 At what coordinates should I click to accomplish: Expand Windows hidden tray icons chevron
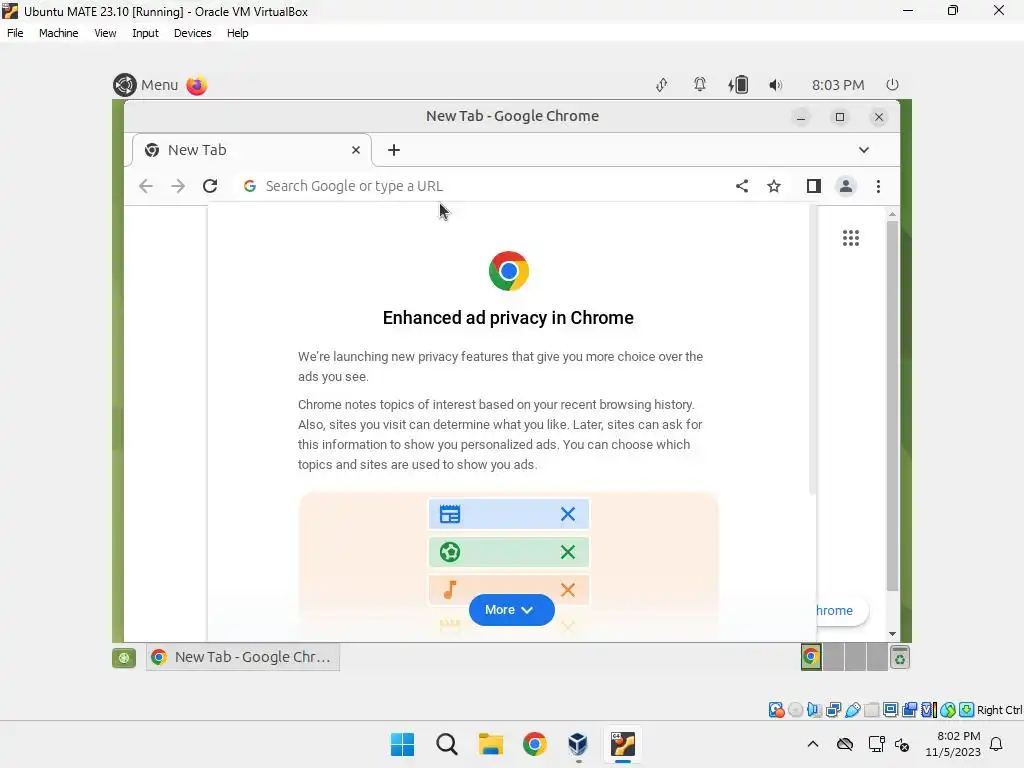click(x=813, y=744)
